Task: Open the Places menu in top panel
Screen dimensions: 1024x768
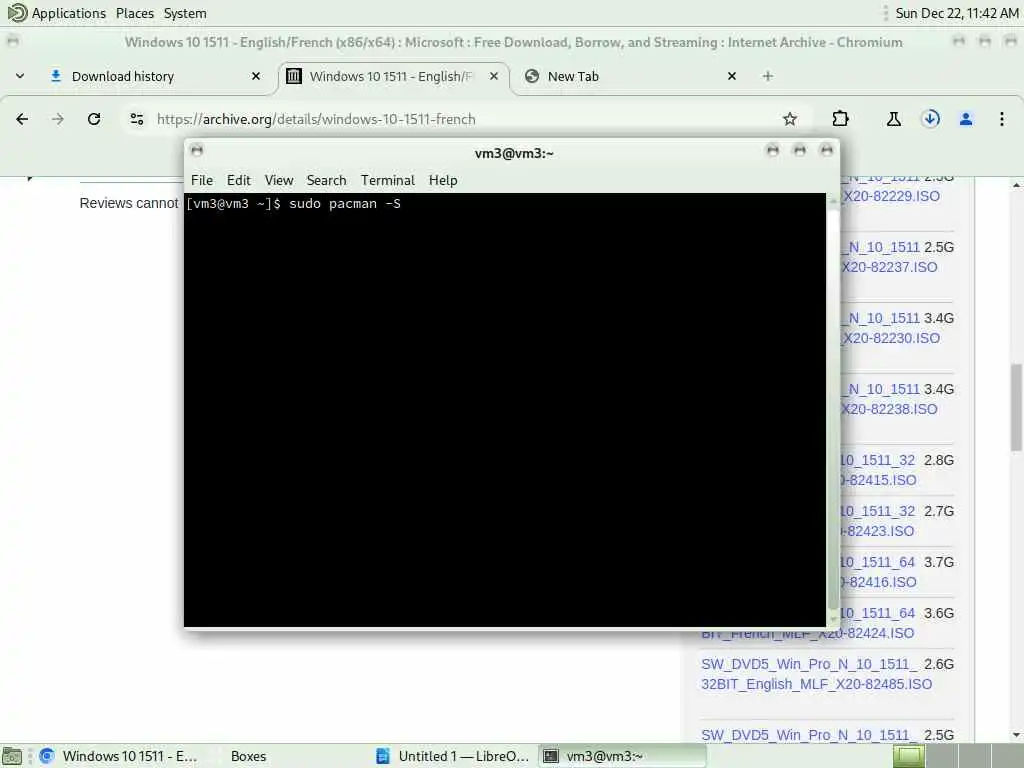Action: (x=135, y=13)
